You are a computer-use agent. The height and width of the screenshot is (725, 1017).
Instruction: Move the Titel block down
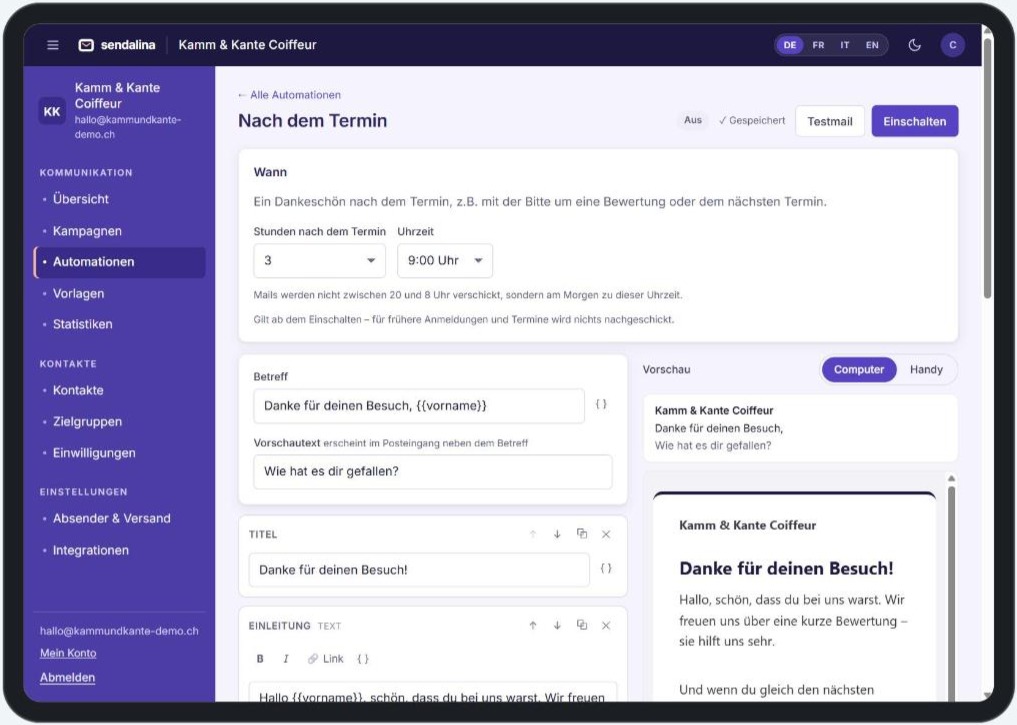point(557,534)
